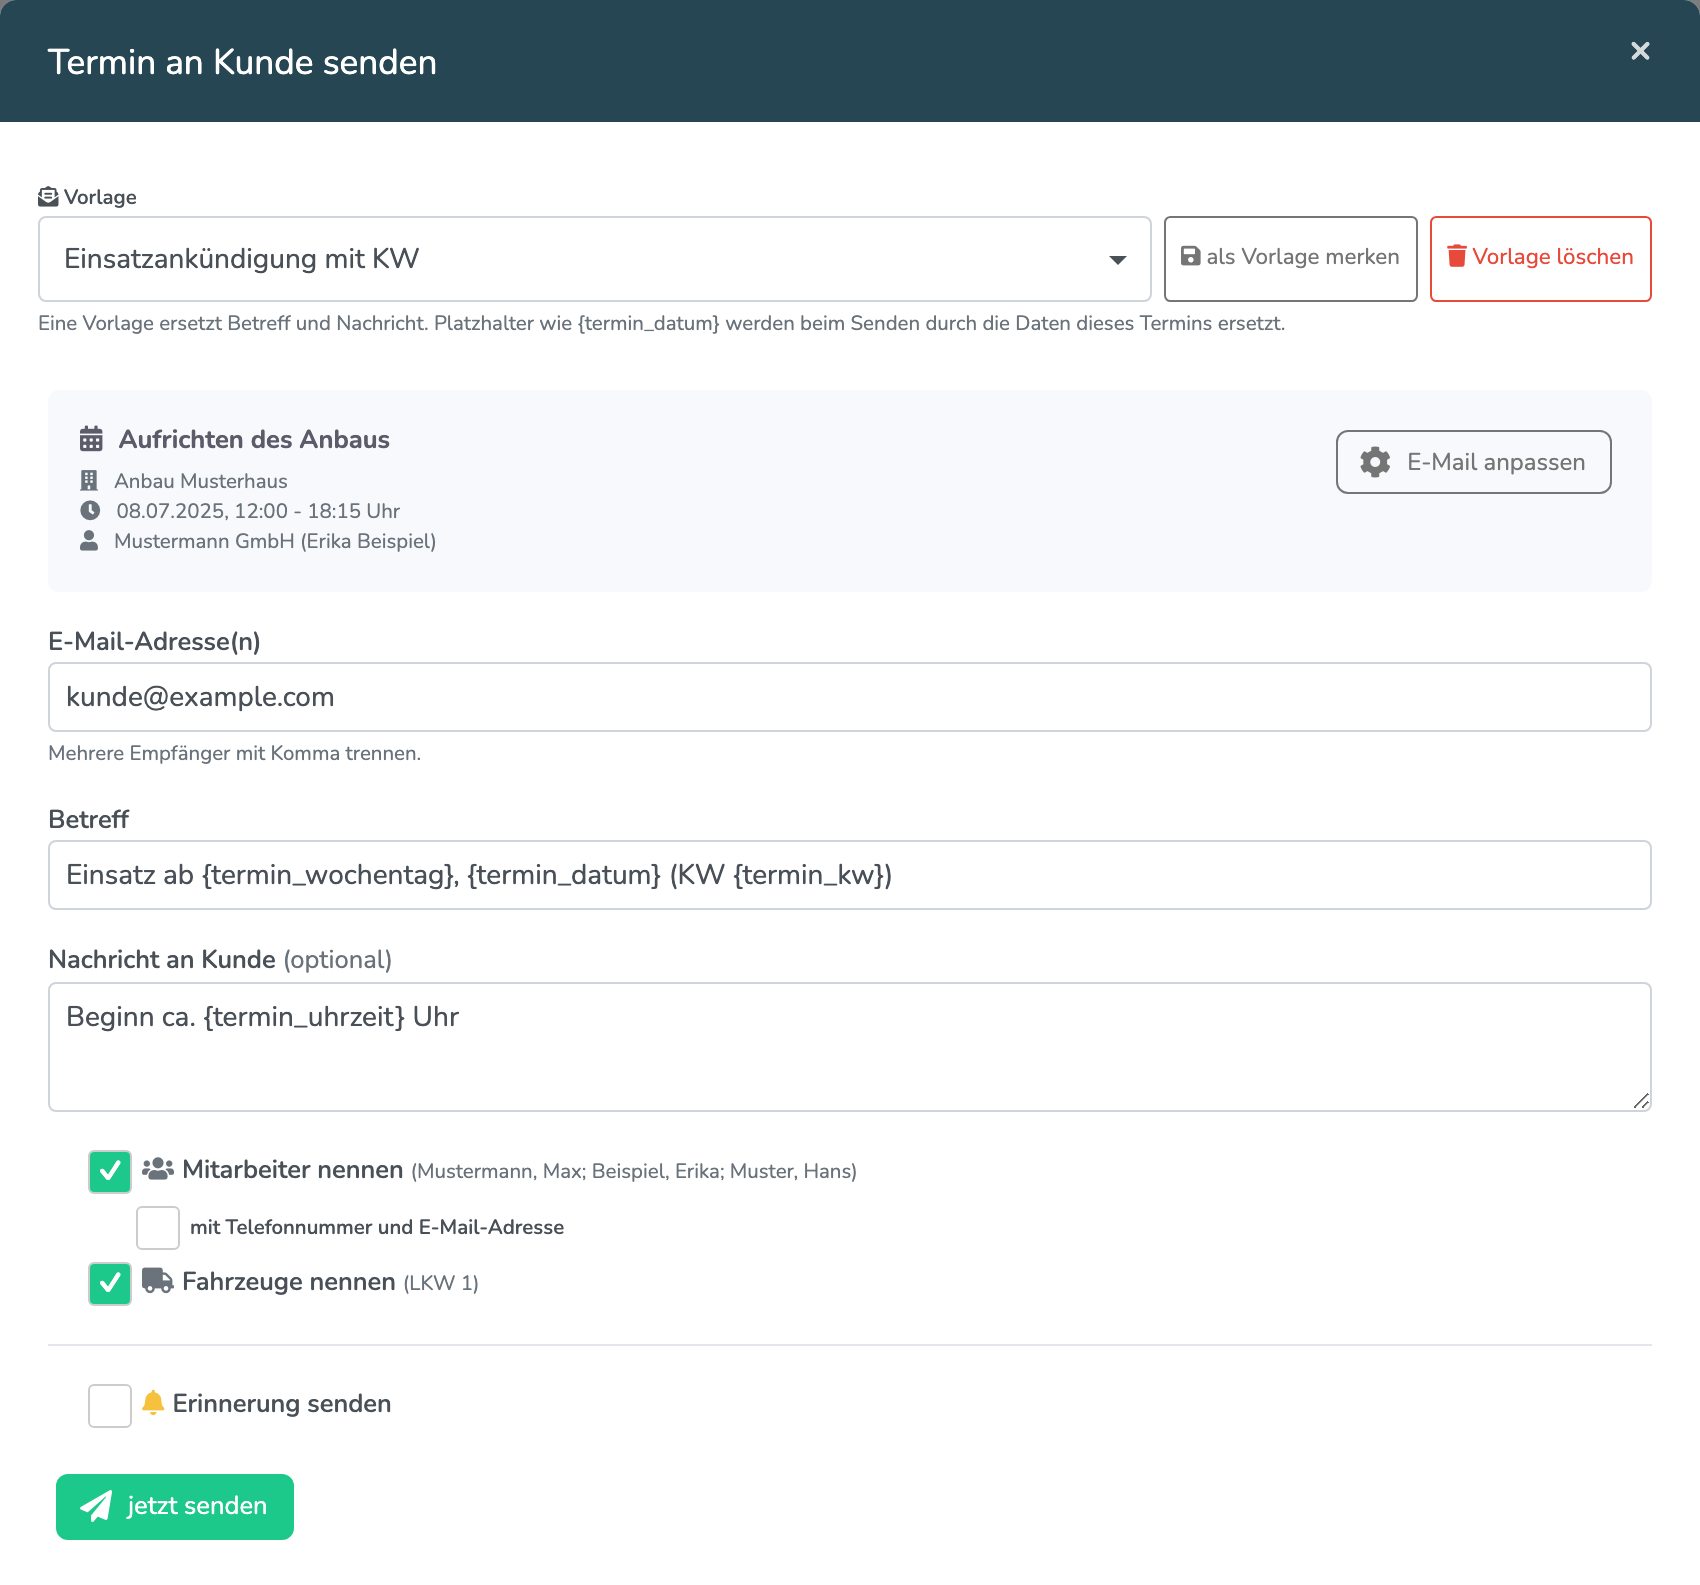The width and height of the screenshot is (1700, 1585).
Task: Open E-Mail anpassen settings
Action: pos(1473,462)
